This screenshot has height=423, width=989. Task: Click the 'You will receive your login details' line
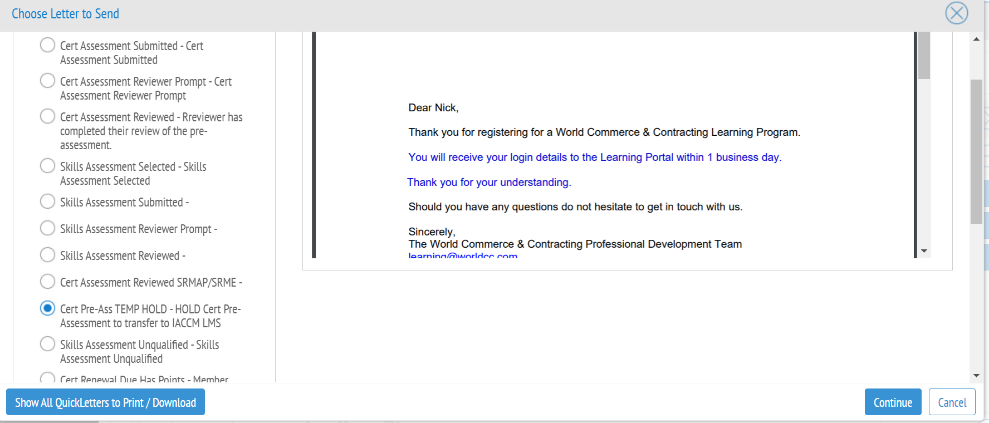595,157
